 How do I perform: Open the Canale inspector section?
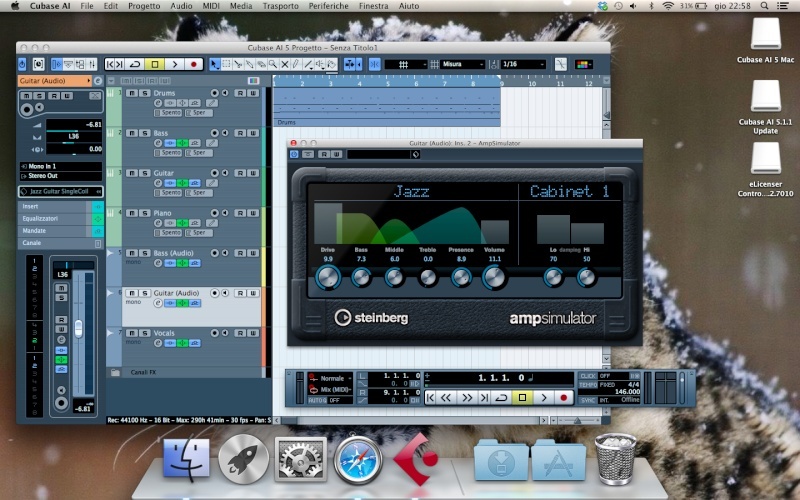[x=60, y=243]
